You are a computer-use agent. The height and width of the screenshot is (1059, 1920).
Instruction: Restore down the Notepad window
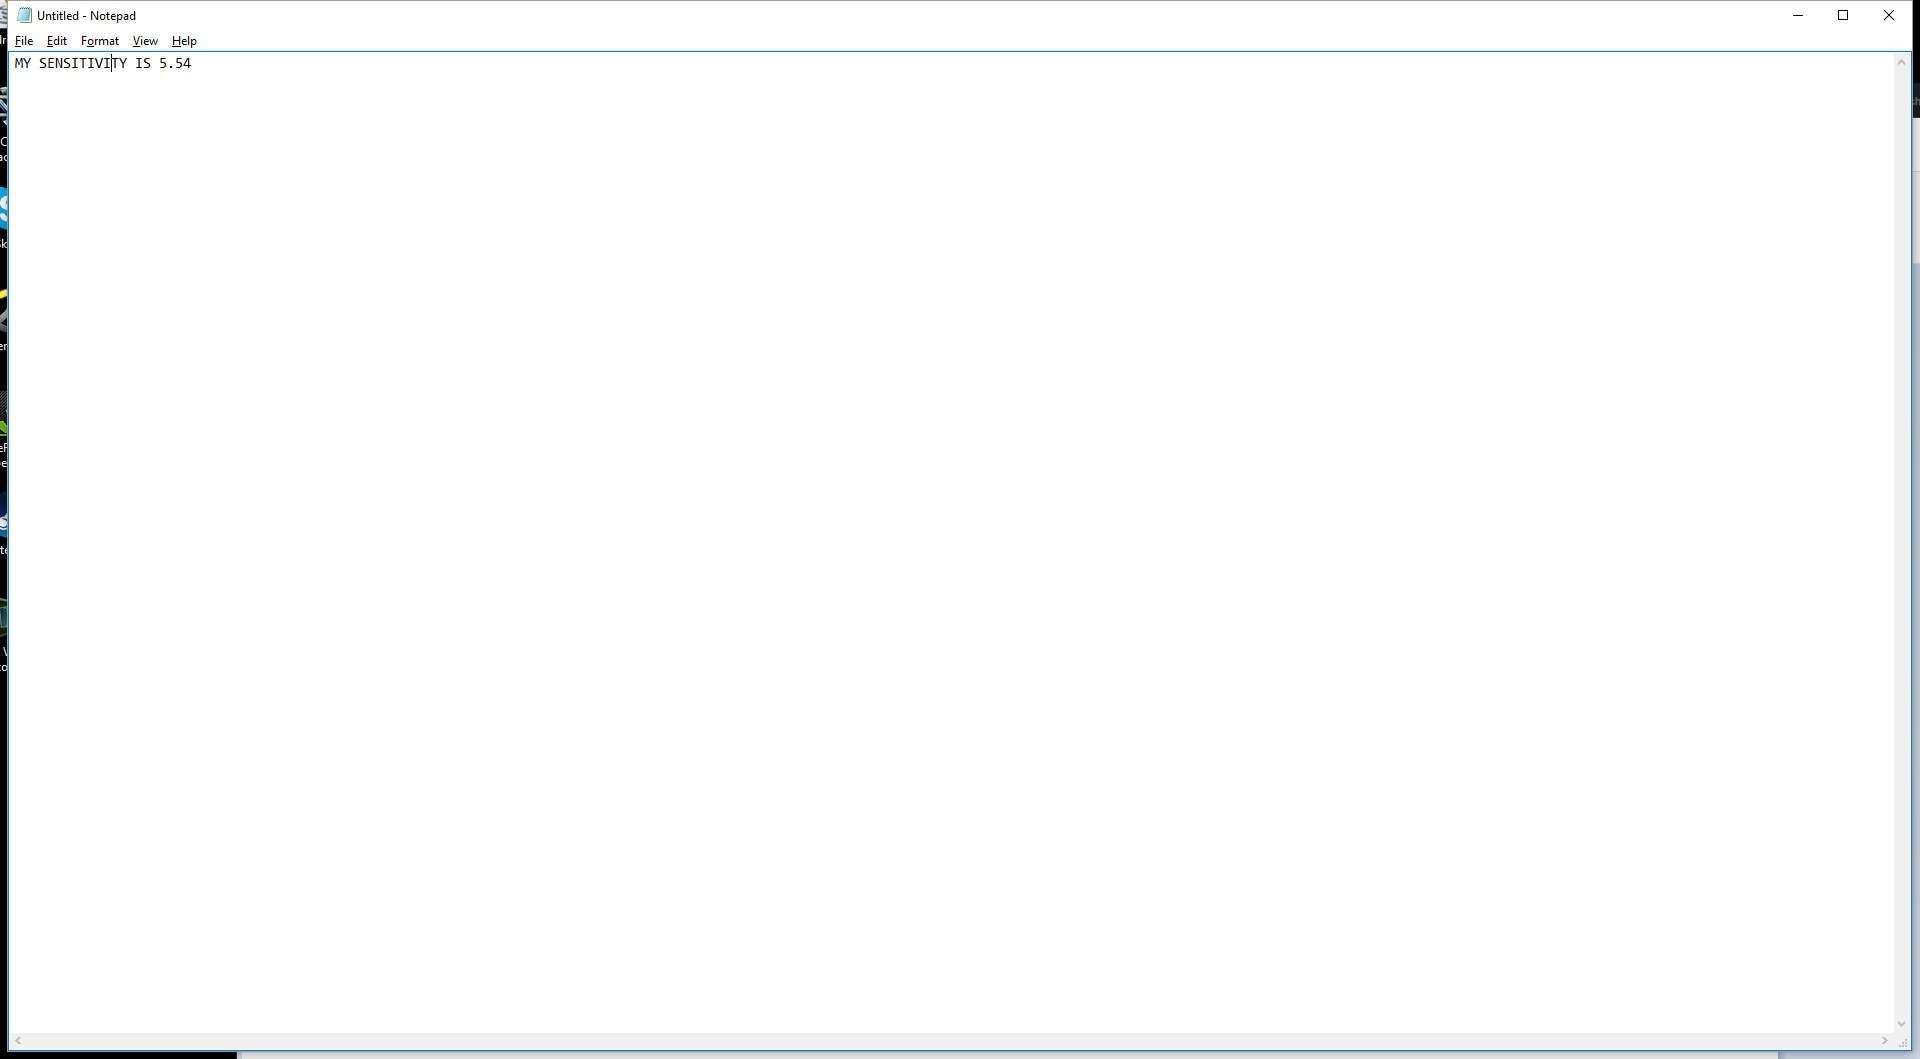click(x=1843, y=15)
